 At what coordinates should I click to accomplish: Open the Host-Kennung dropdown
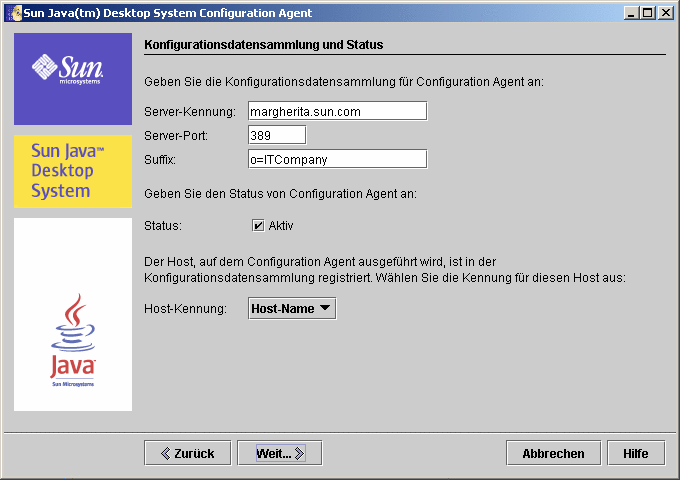click(292, 308)
